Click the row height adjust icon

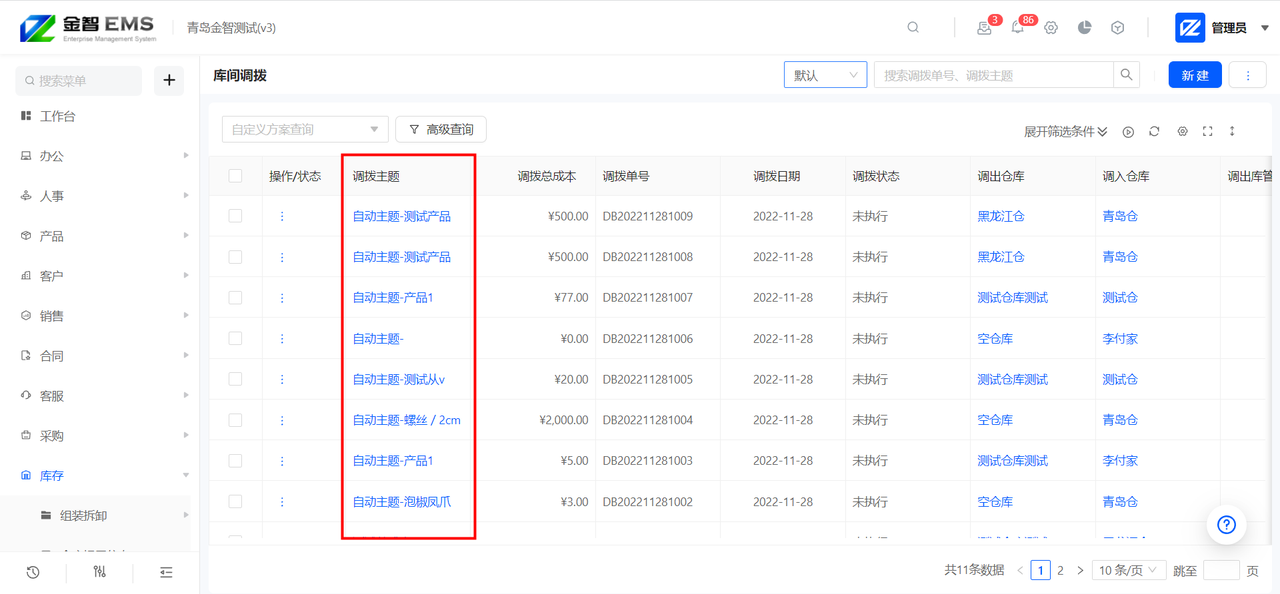[1232, 131]
